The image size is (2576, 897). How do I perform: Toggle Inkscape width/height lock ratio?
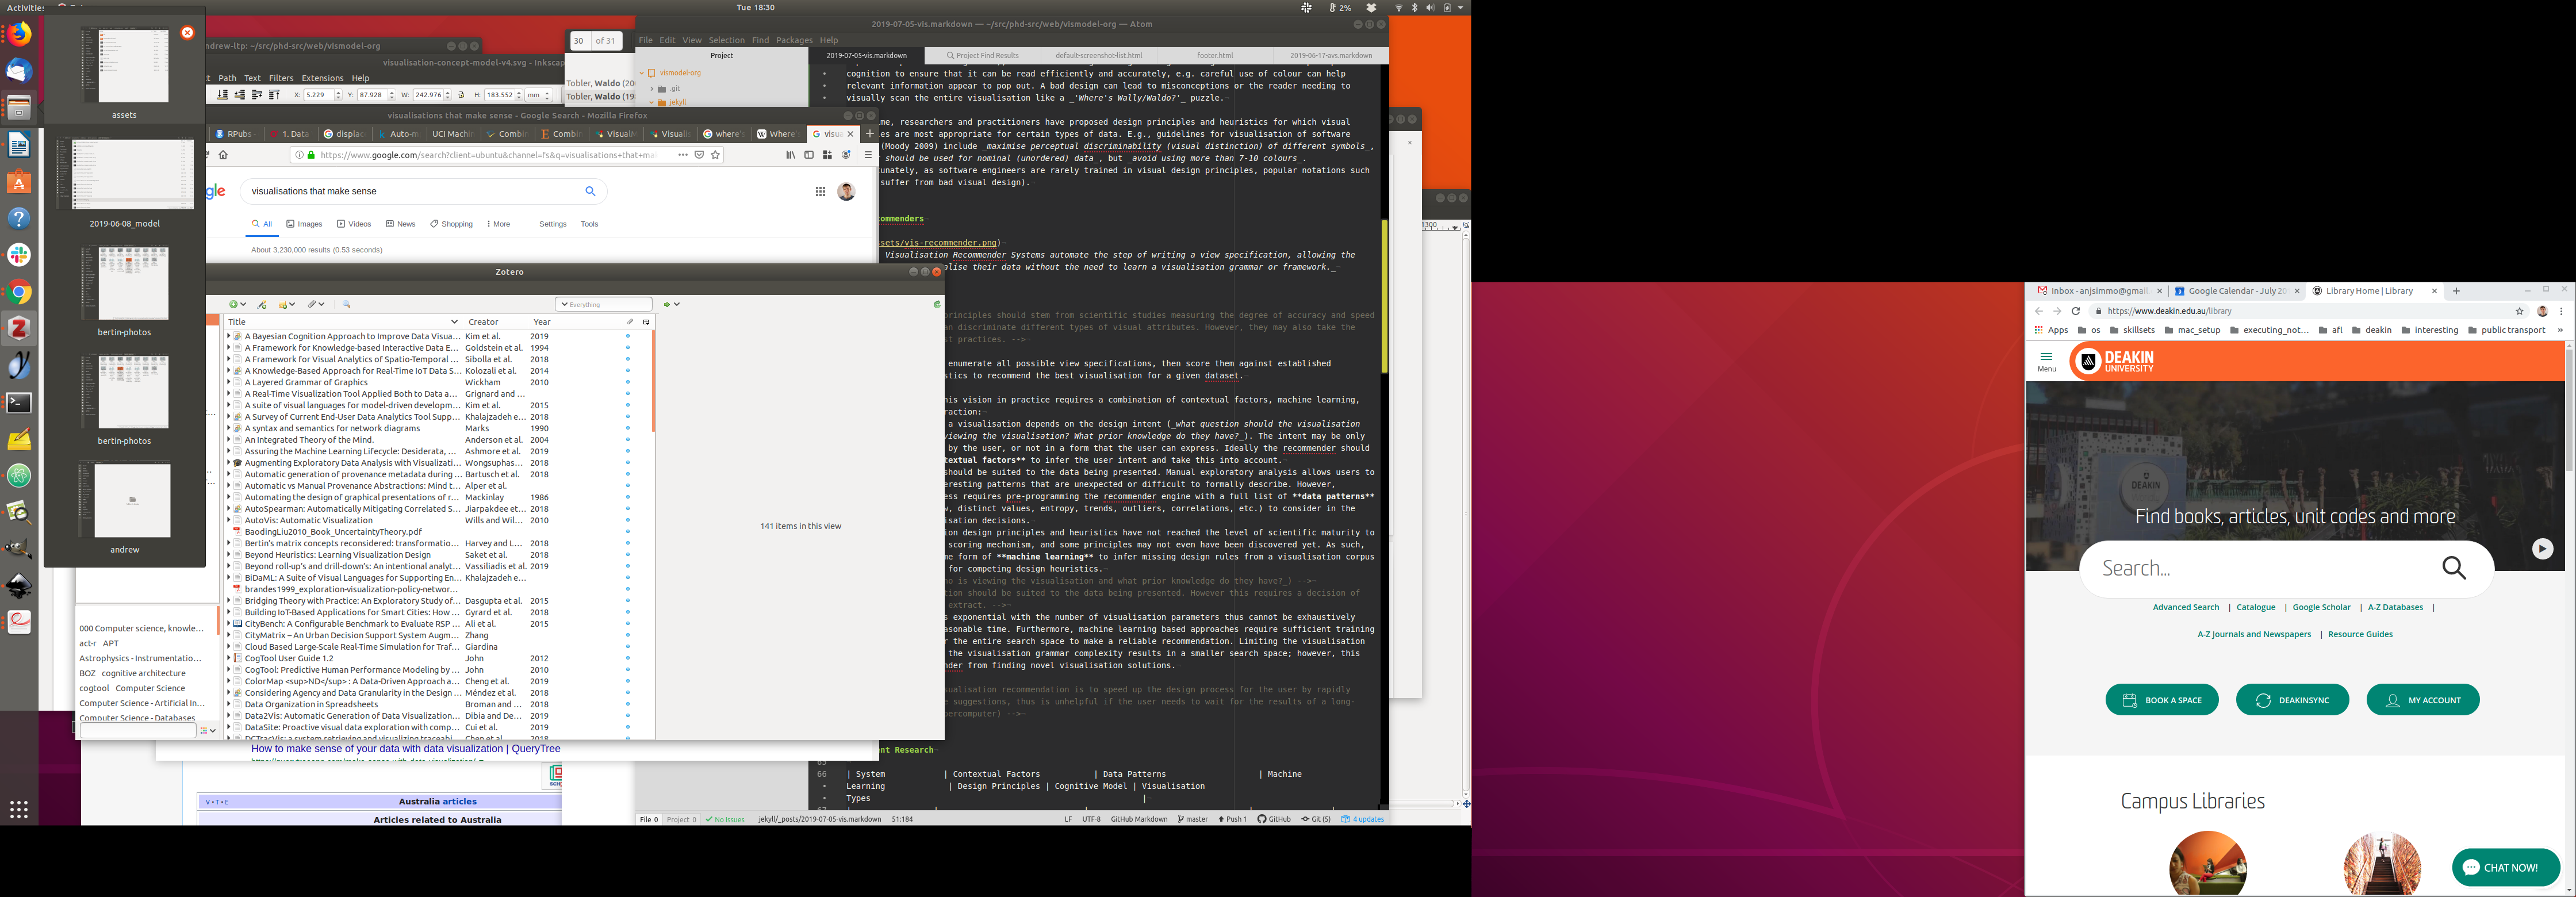(461, 95)
